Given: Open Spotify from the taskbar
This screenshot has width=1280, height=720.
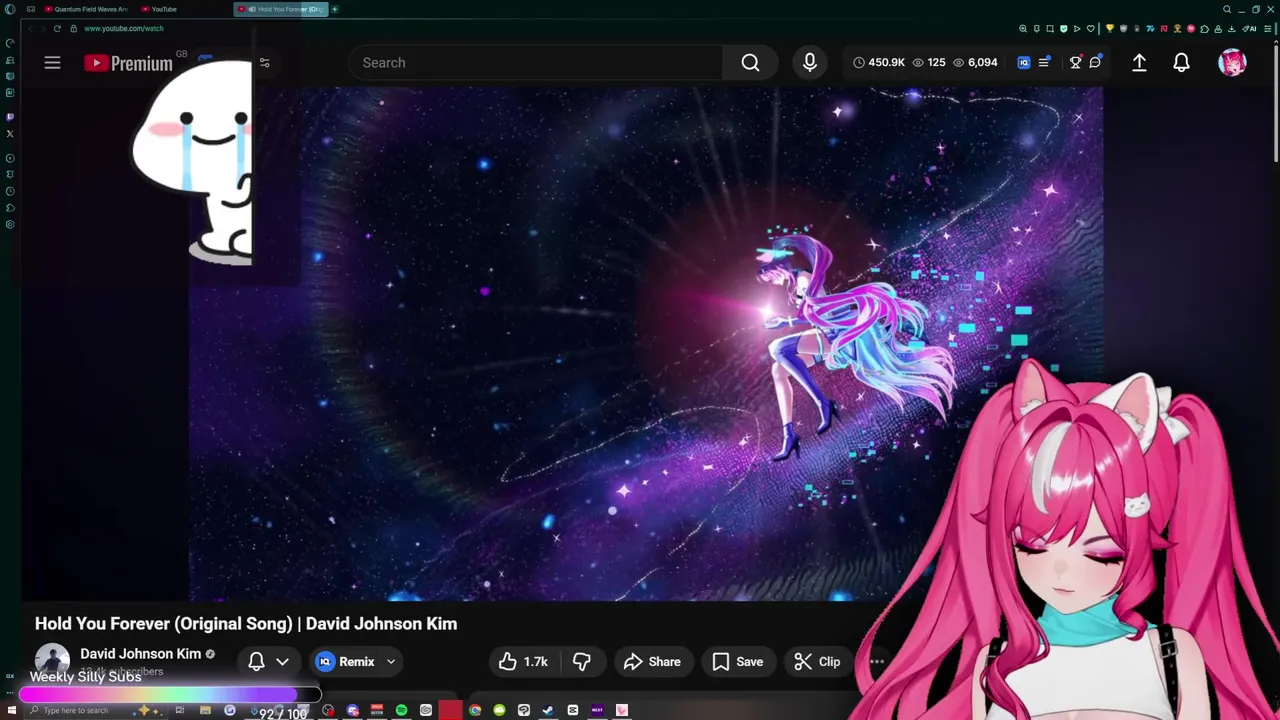Looking at the screenshot, I should [x=401, y=710].
